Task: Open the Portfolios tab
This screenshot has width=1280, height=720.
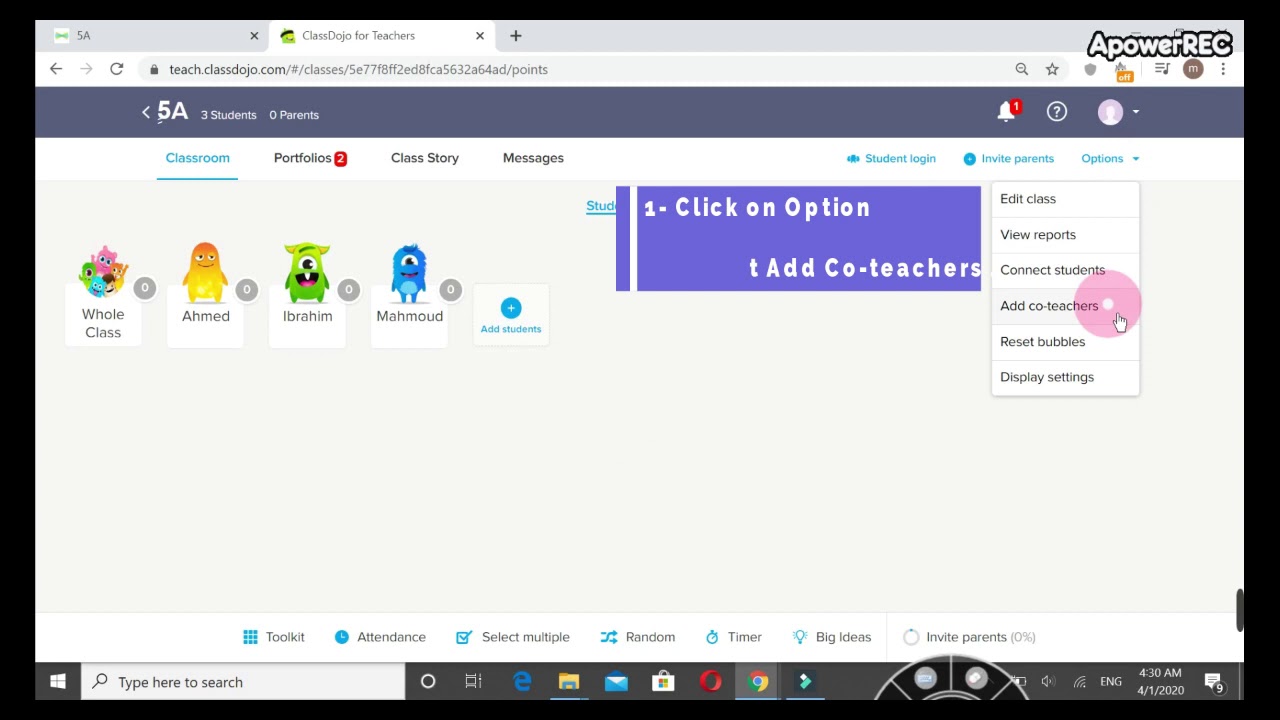Action: 310,158
